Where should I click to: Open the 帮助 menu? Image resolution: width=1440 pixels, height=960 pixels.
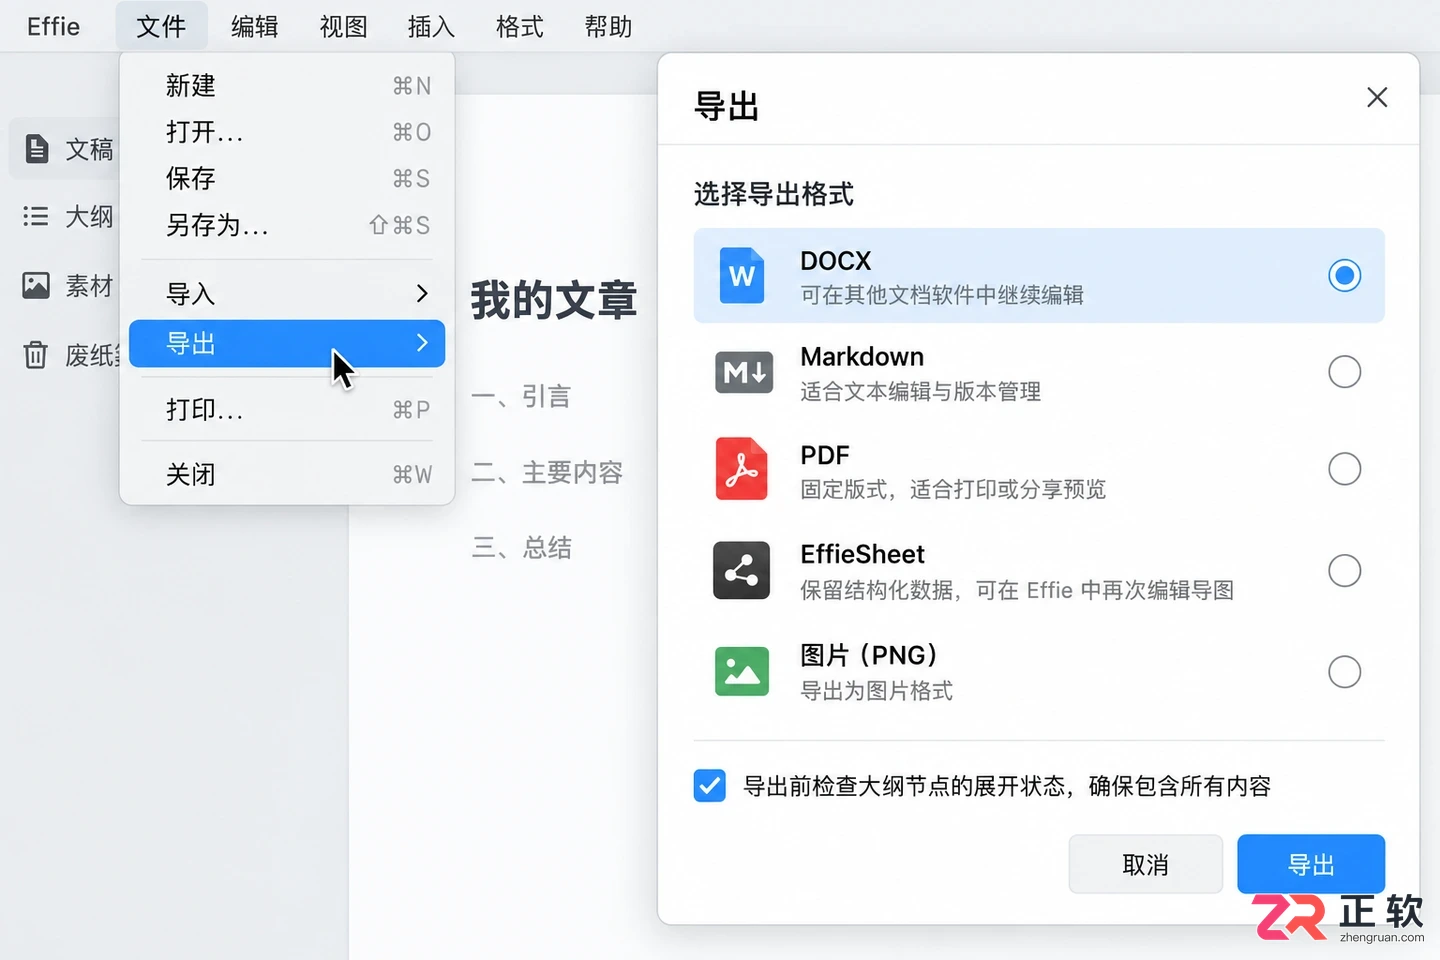pos(608,26)
